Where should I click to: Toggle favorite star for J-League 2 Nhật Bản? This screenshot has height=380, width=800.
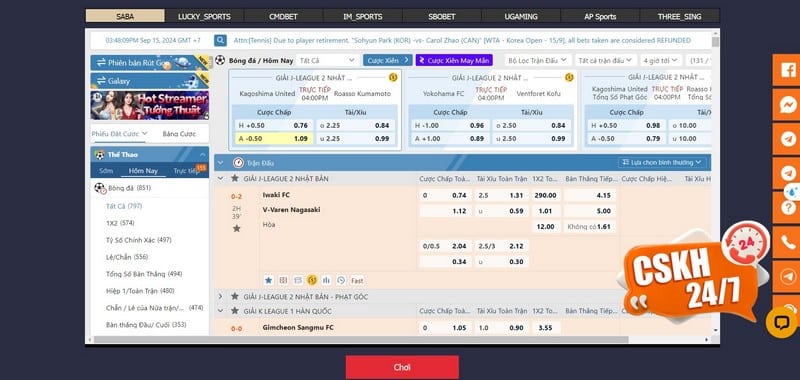click(x=235, y=179)
